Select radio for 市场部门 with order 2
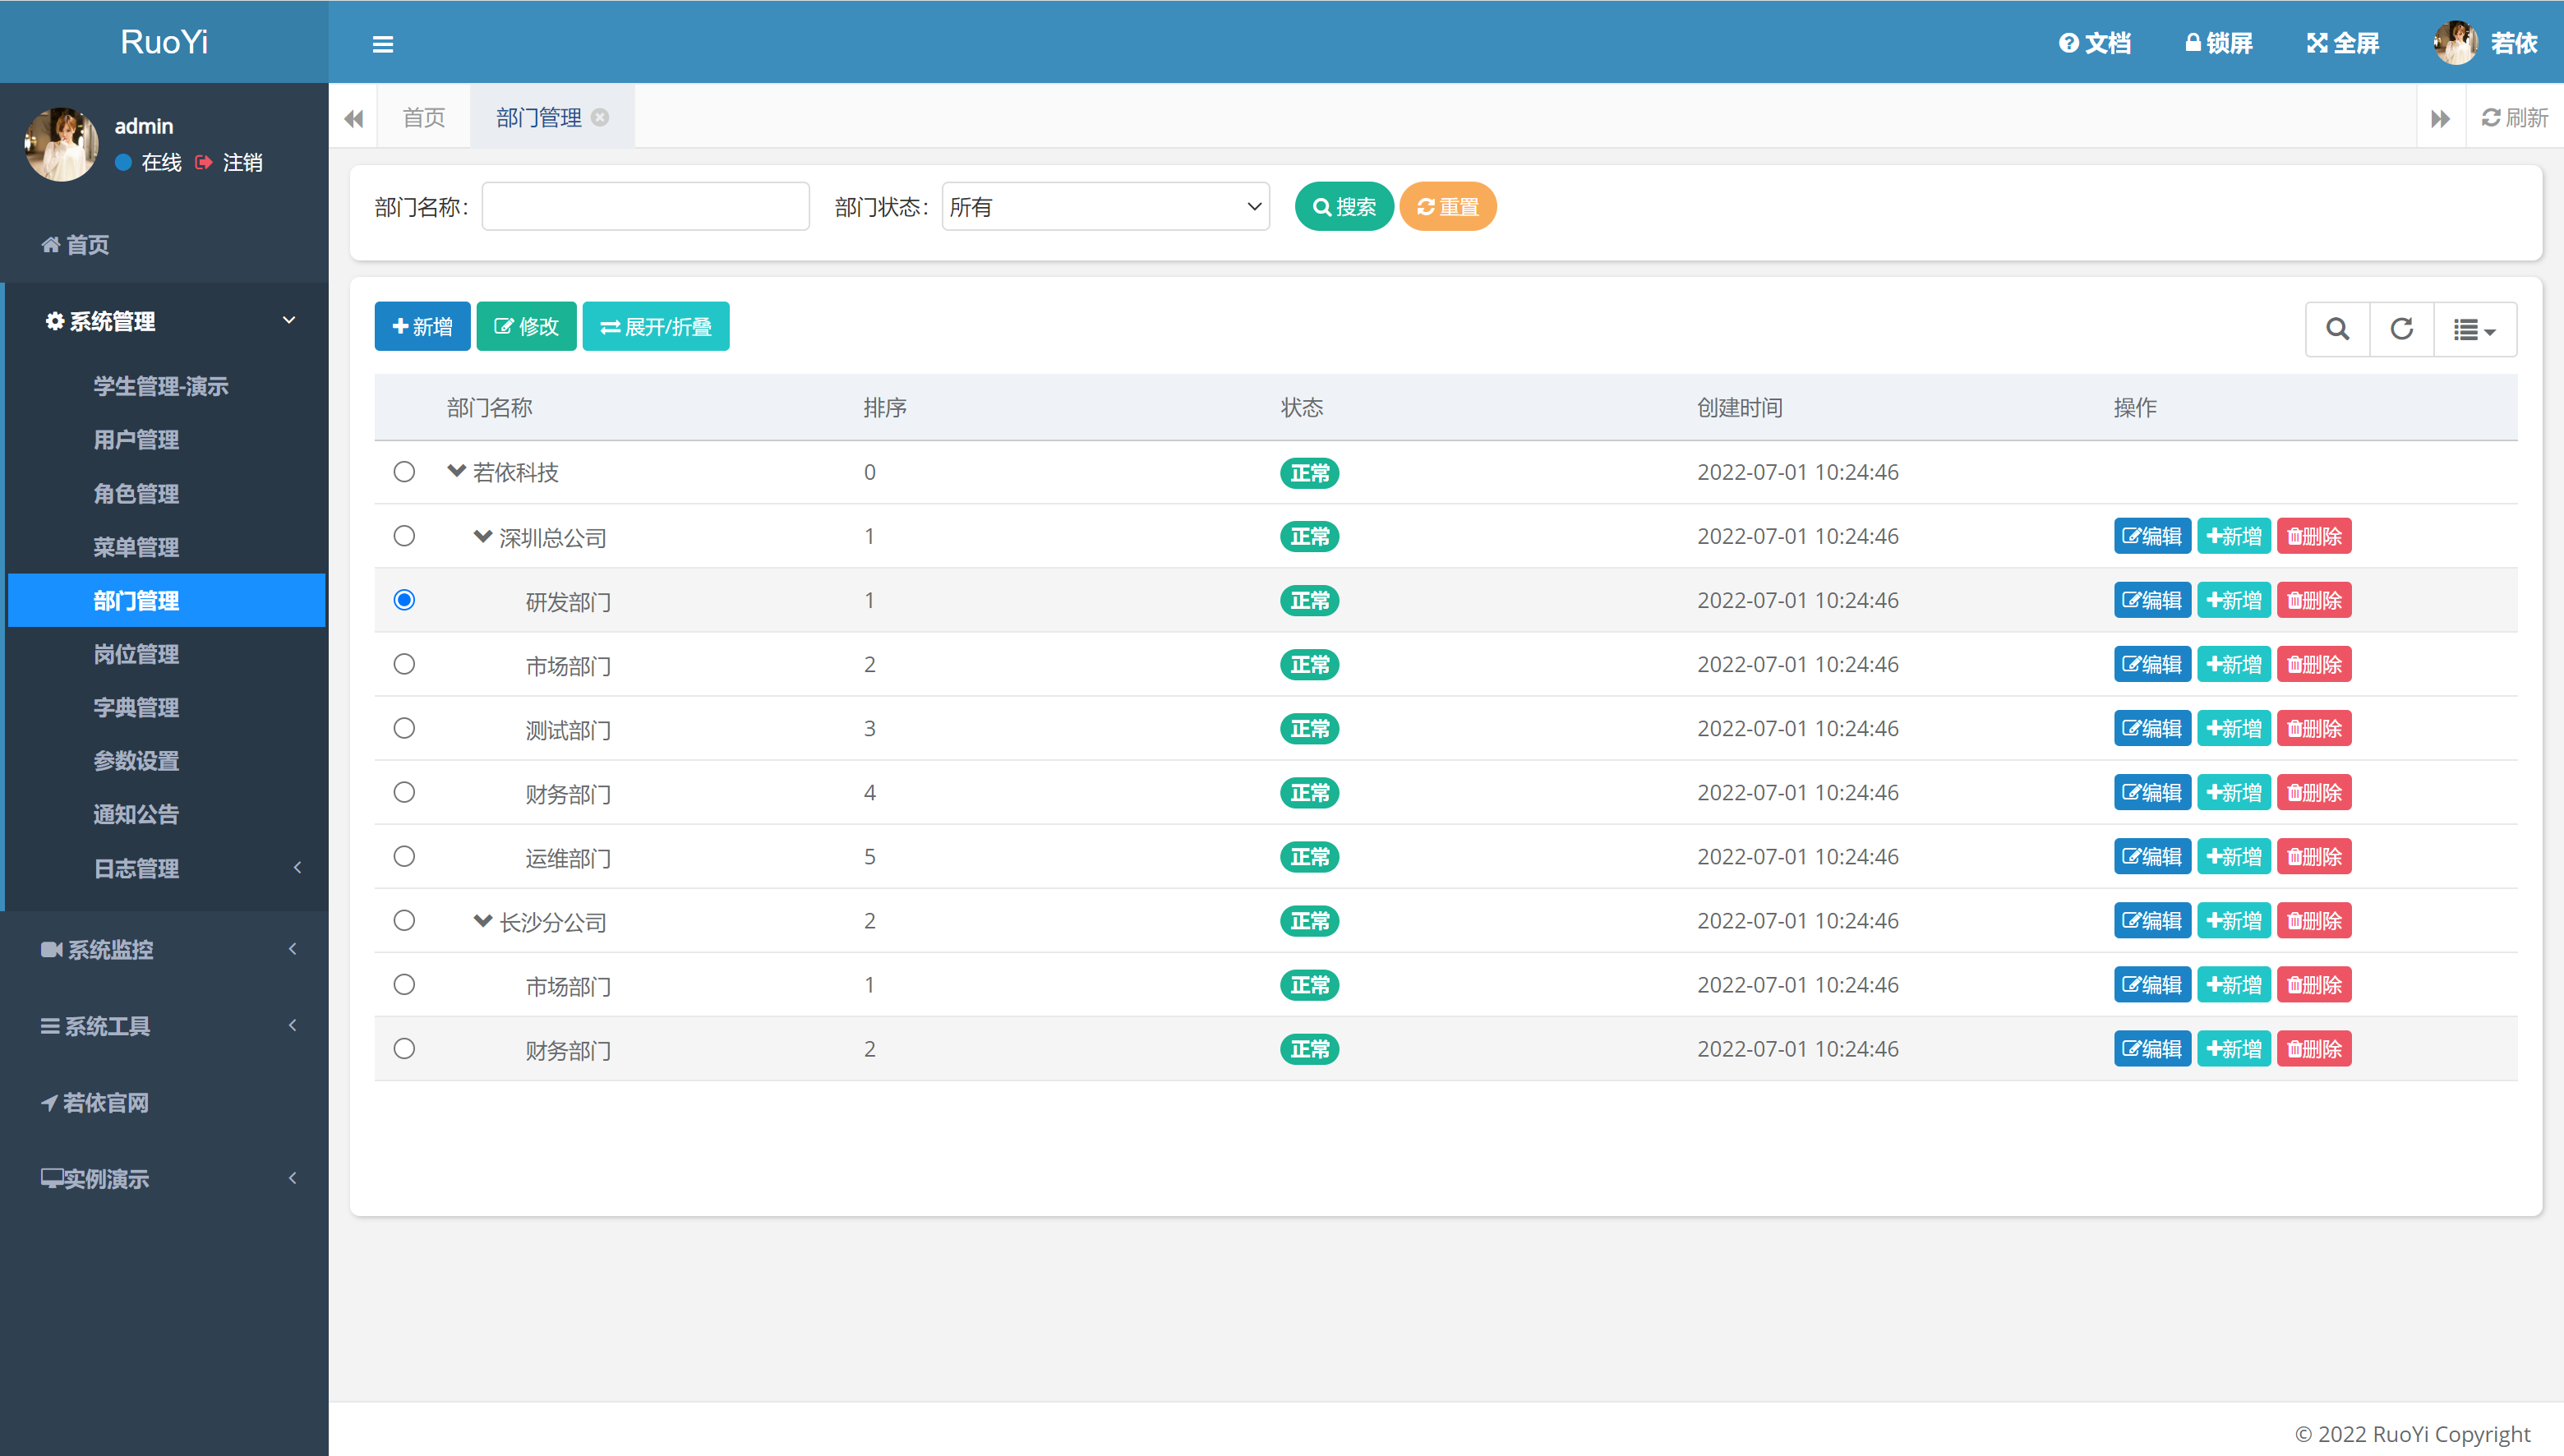The height and width of the screenshot is (1456, 2564). 404,663
